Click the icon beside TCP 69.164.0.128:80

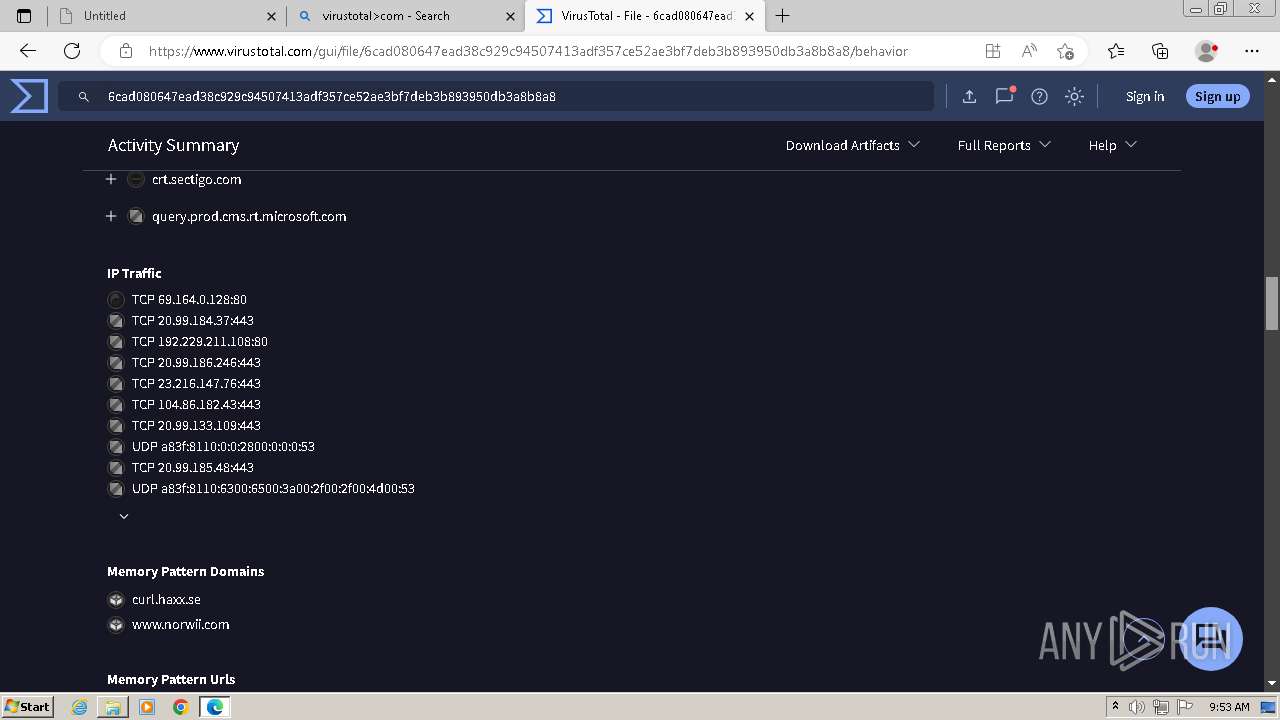(x=116, y=299)
